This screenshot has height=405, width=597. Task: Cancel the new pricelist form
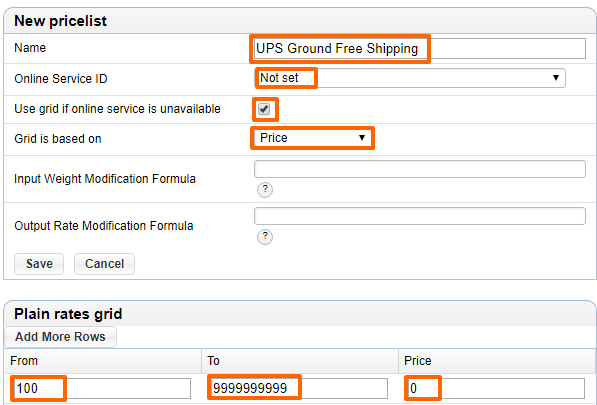tap(104, 264)
